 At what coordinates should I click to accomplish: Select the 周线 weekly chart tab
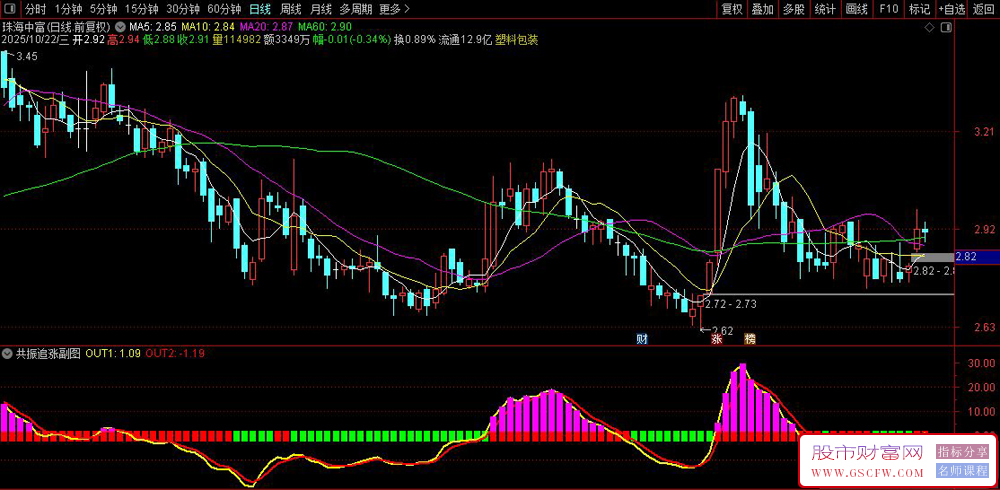[x=291, y=9]
